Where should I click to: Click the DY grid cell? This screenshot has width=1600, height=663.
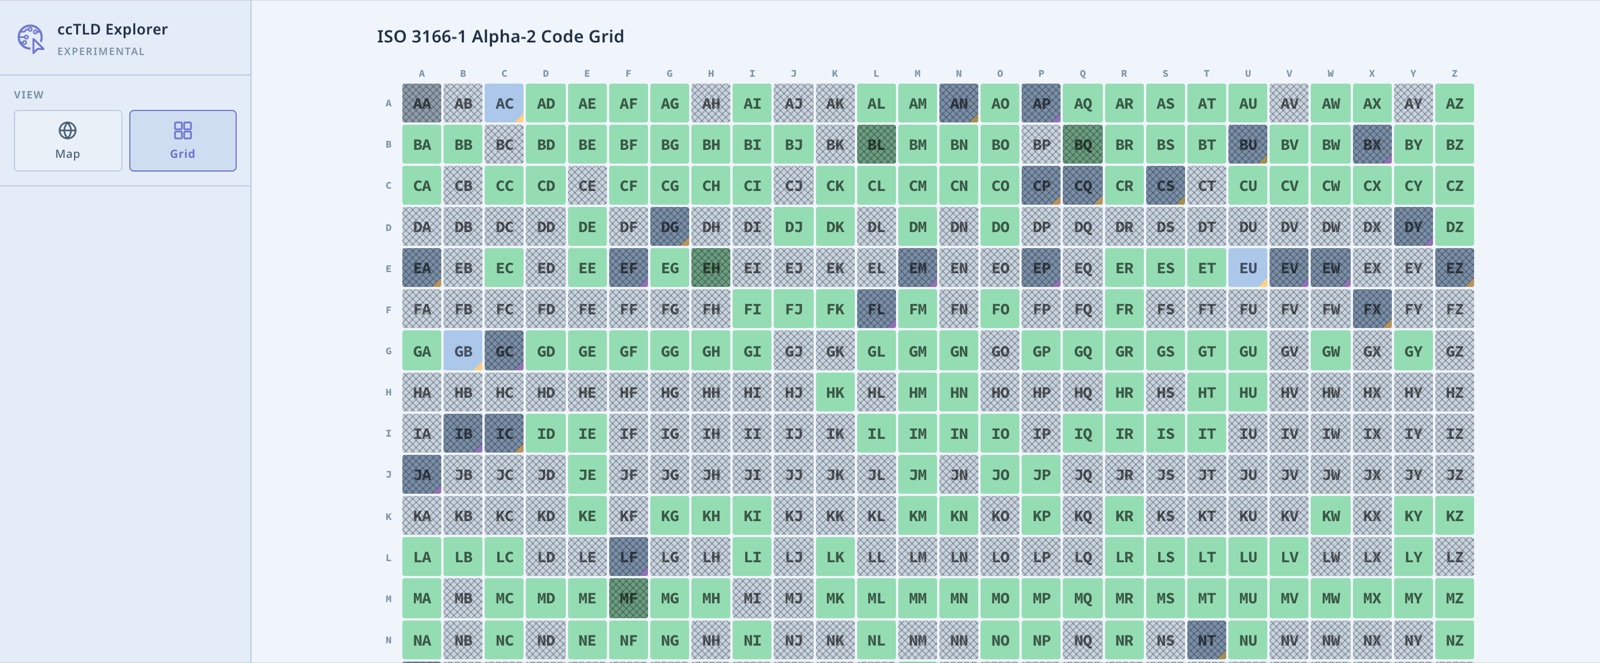1413,227
